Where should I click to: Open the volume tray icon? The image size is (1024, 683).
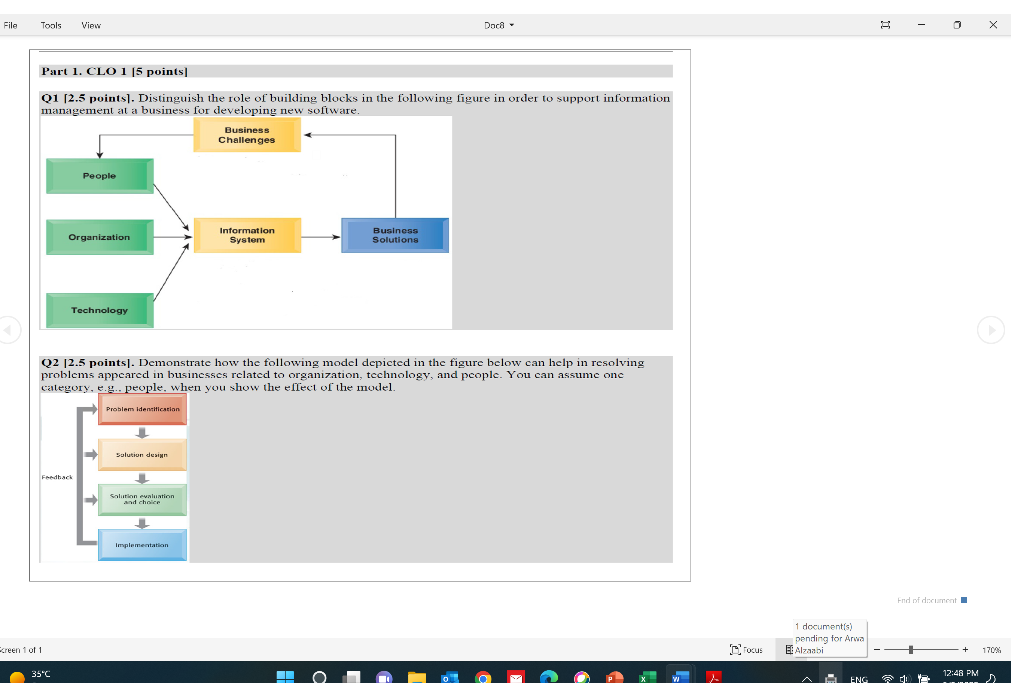click(x=904, y=679)
